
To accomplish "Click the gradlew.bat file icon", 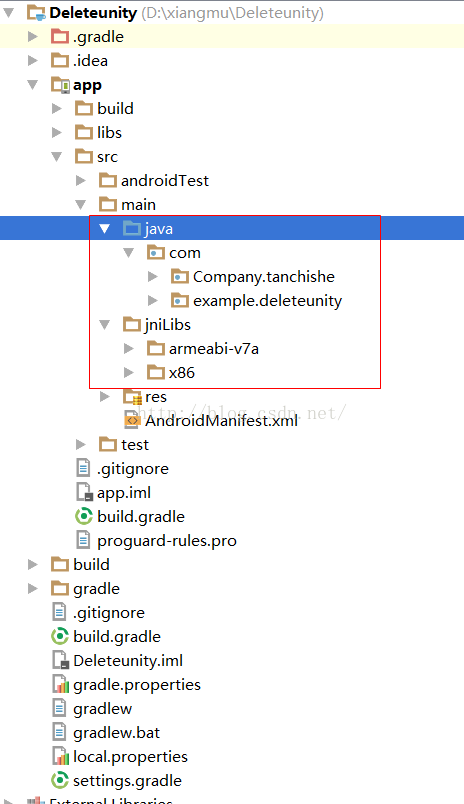I will tap(59, 733).
